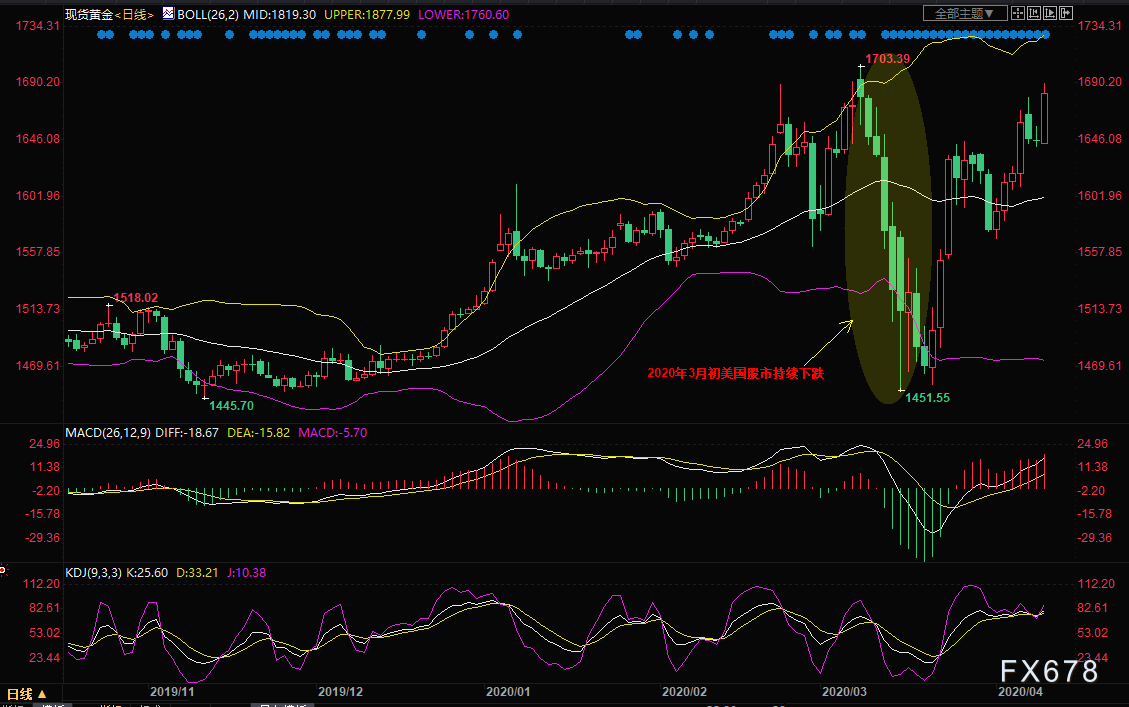Viewport: 1129px width, 707px height.
Task: Click the 1703.39 high price label
Action: [x=888, y=59]
